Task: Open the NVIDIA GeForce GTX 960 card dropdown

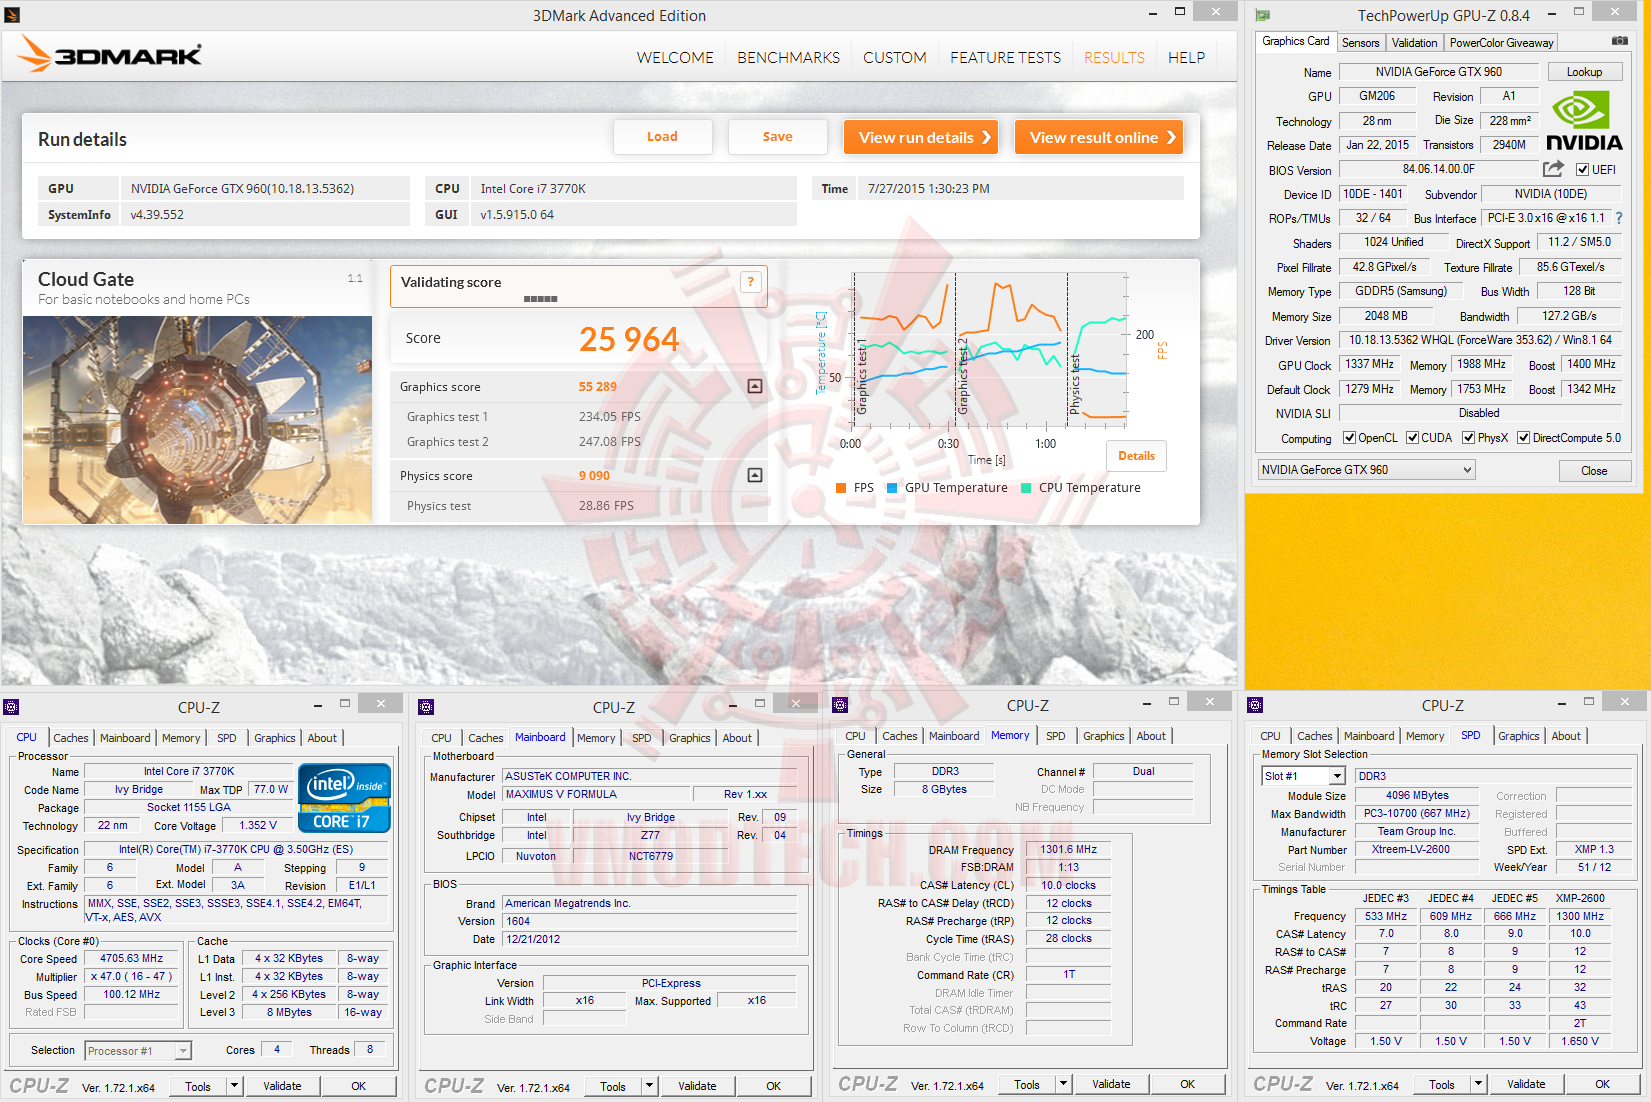Action: (1366, 470)
